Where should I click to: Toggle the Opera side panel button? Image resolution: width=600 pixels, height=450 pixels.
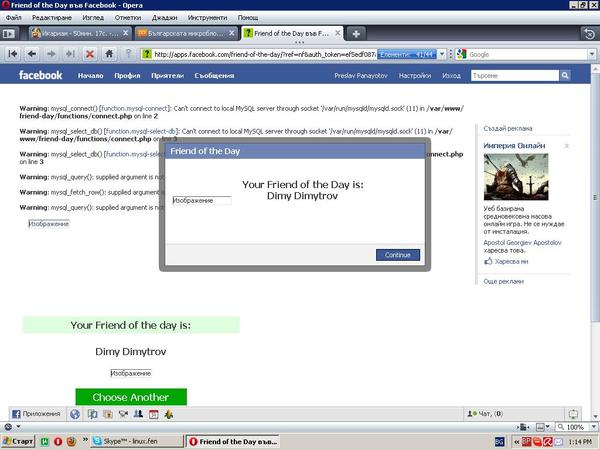pyautogui.click(x=8, y=34)
